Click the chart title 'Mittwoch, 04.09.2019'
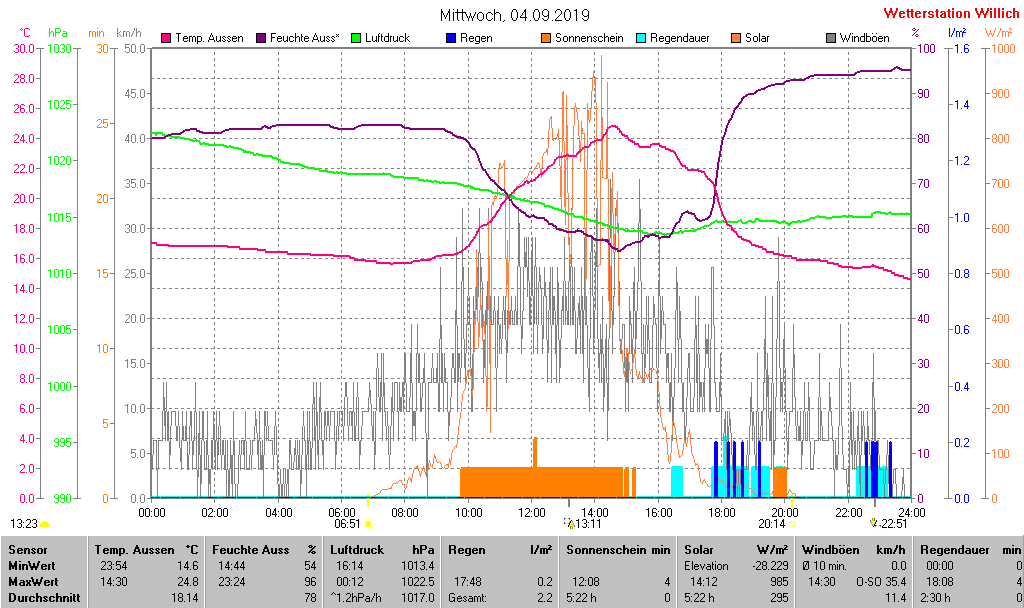Screen dimensions: 1024x608 [515, 15]
